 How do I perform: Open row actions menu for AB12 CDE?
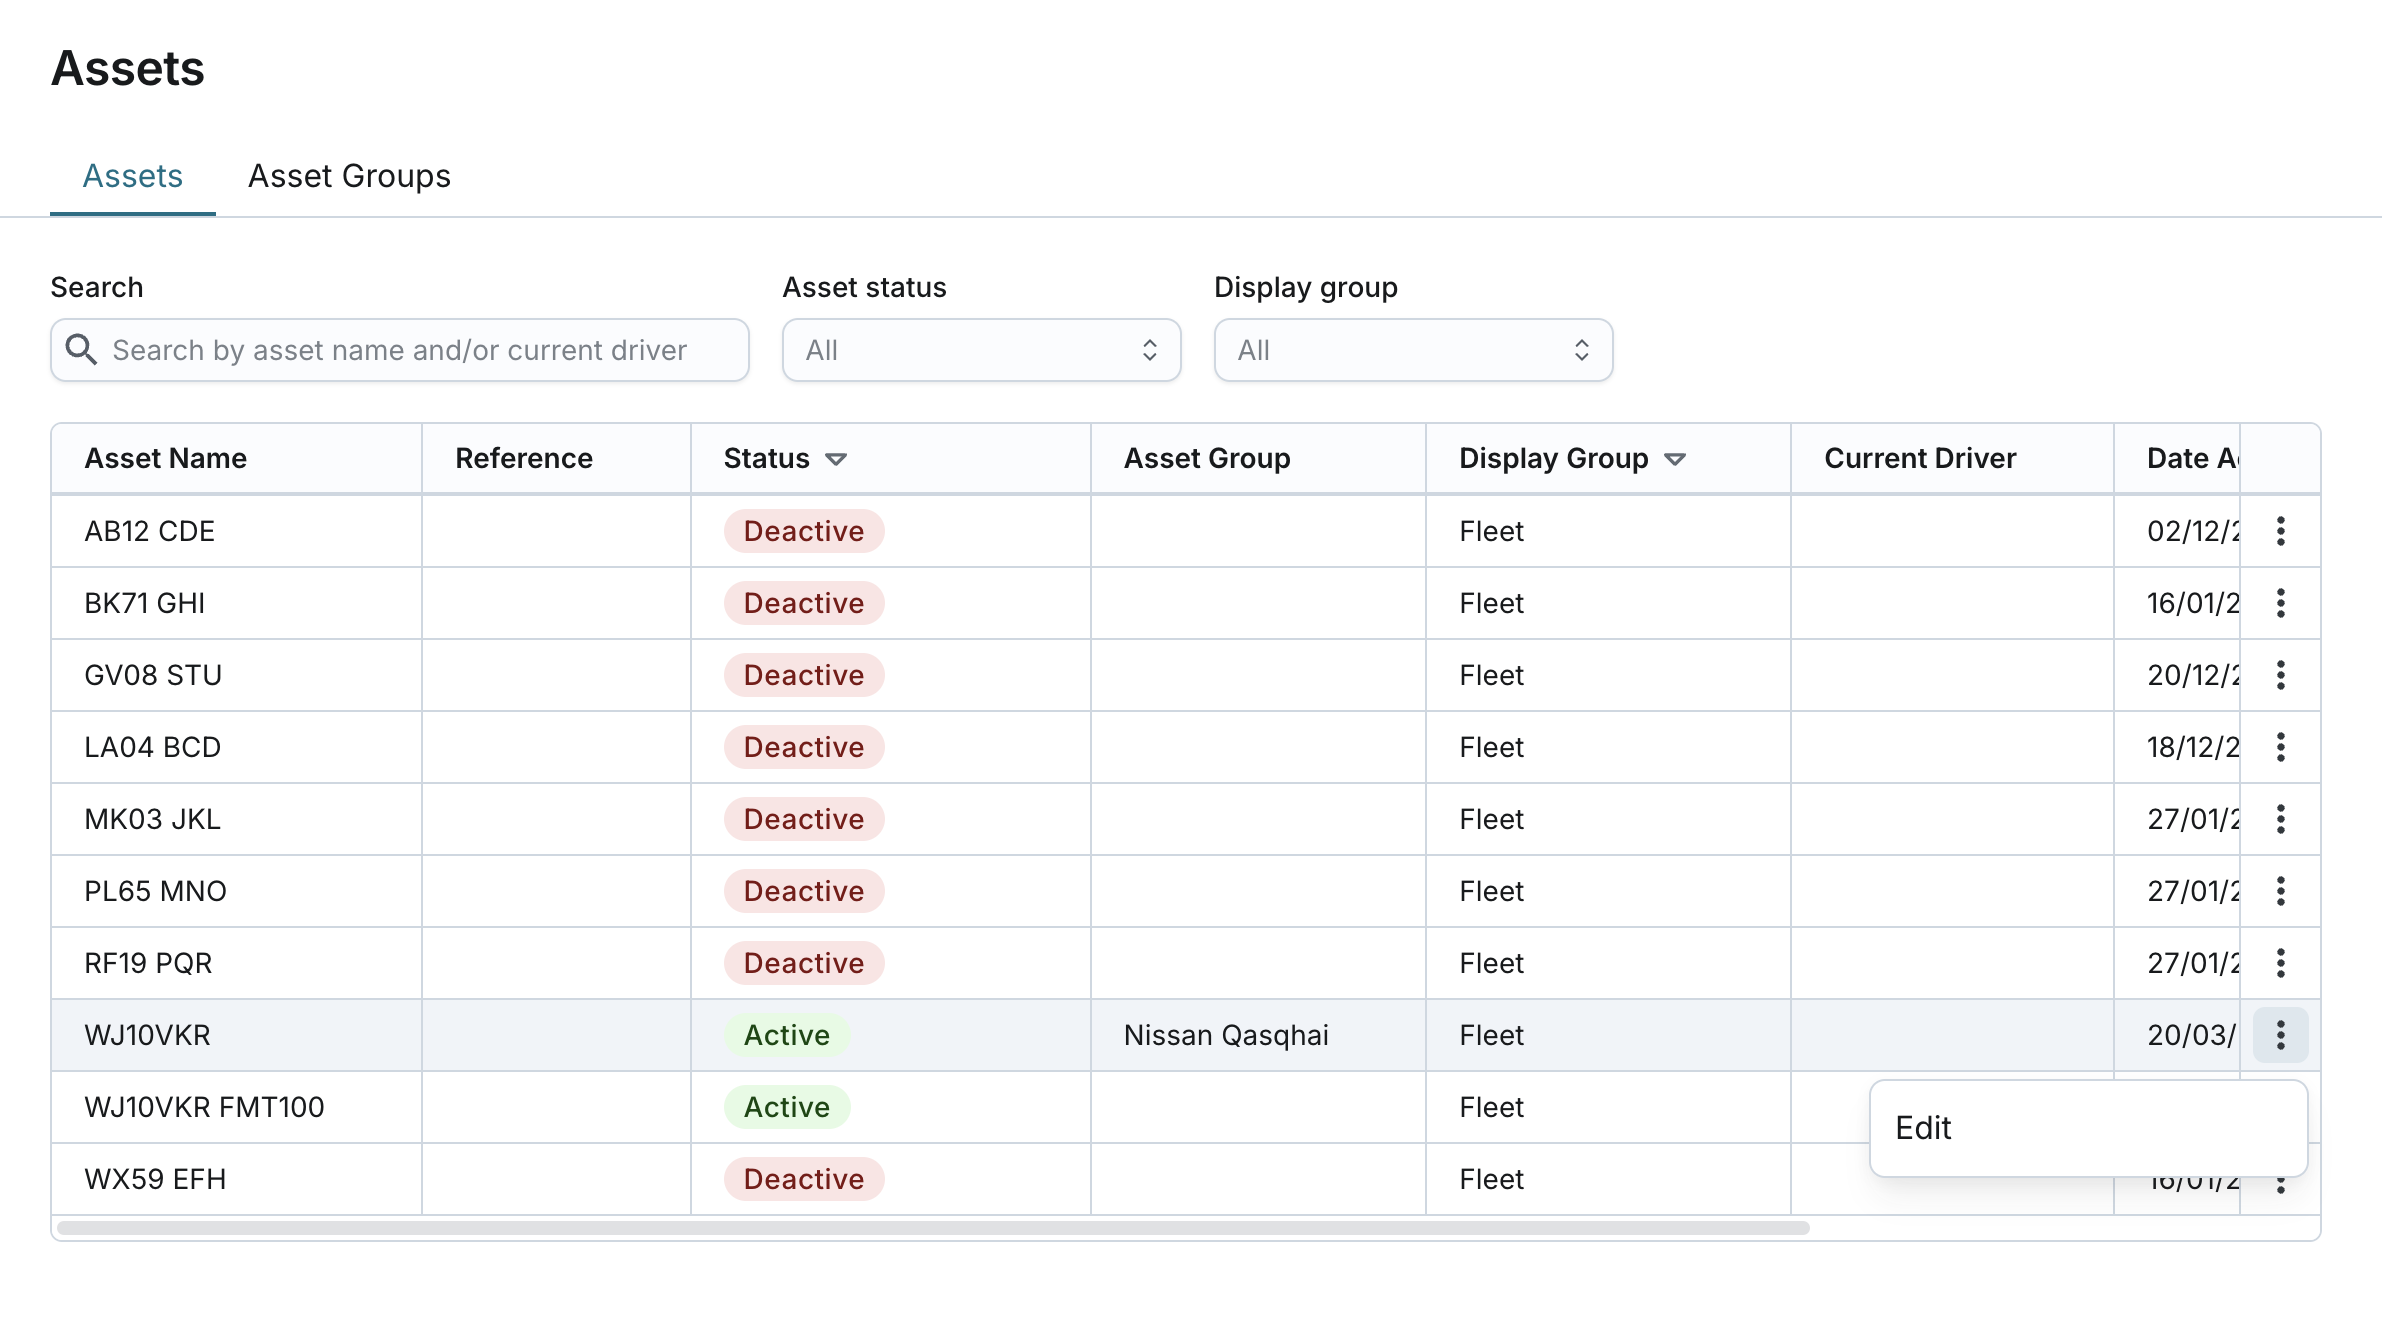[x=2280, y=531]
